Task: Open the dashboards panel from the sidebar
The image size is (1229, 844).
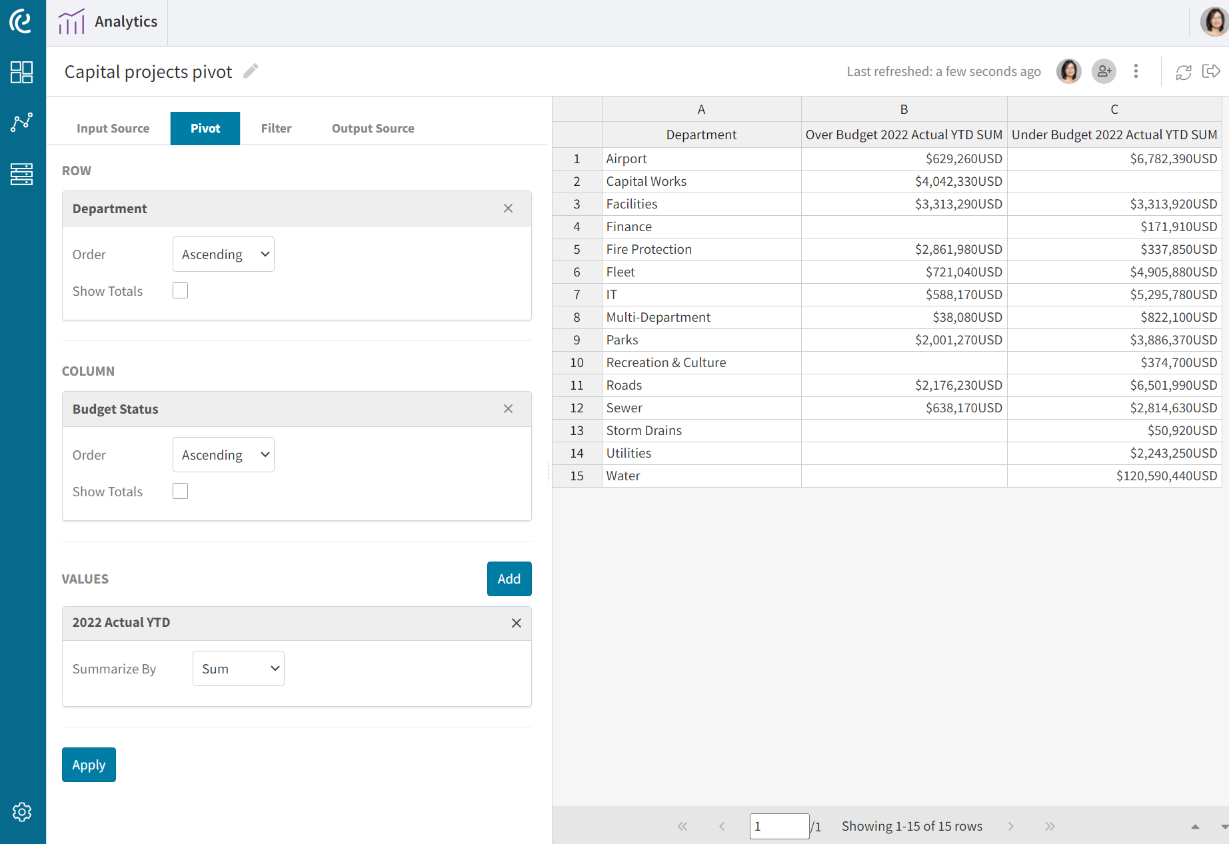Action: point(22,71)
